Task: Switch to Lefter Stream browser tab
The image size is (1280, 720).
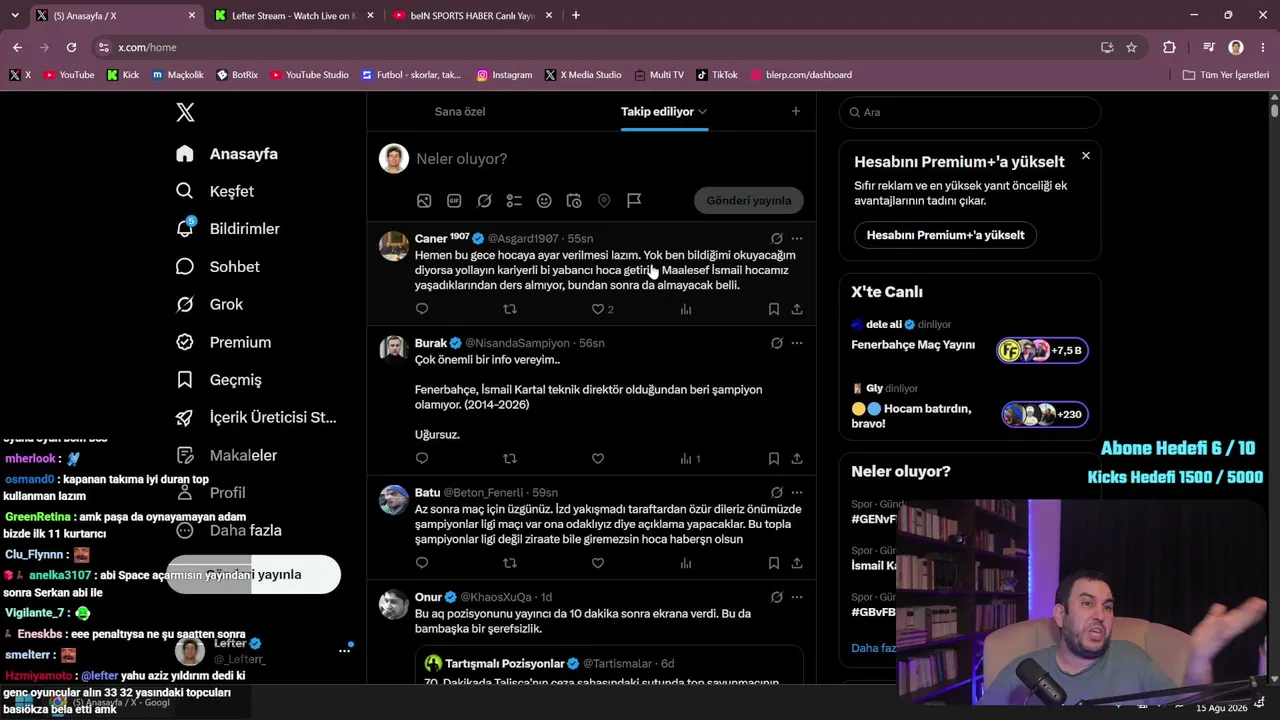Action: pyautogui.click(x=293, y=15)
